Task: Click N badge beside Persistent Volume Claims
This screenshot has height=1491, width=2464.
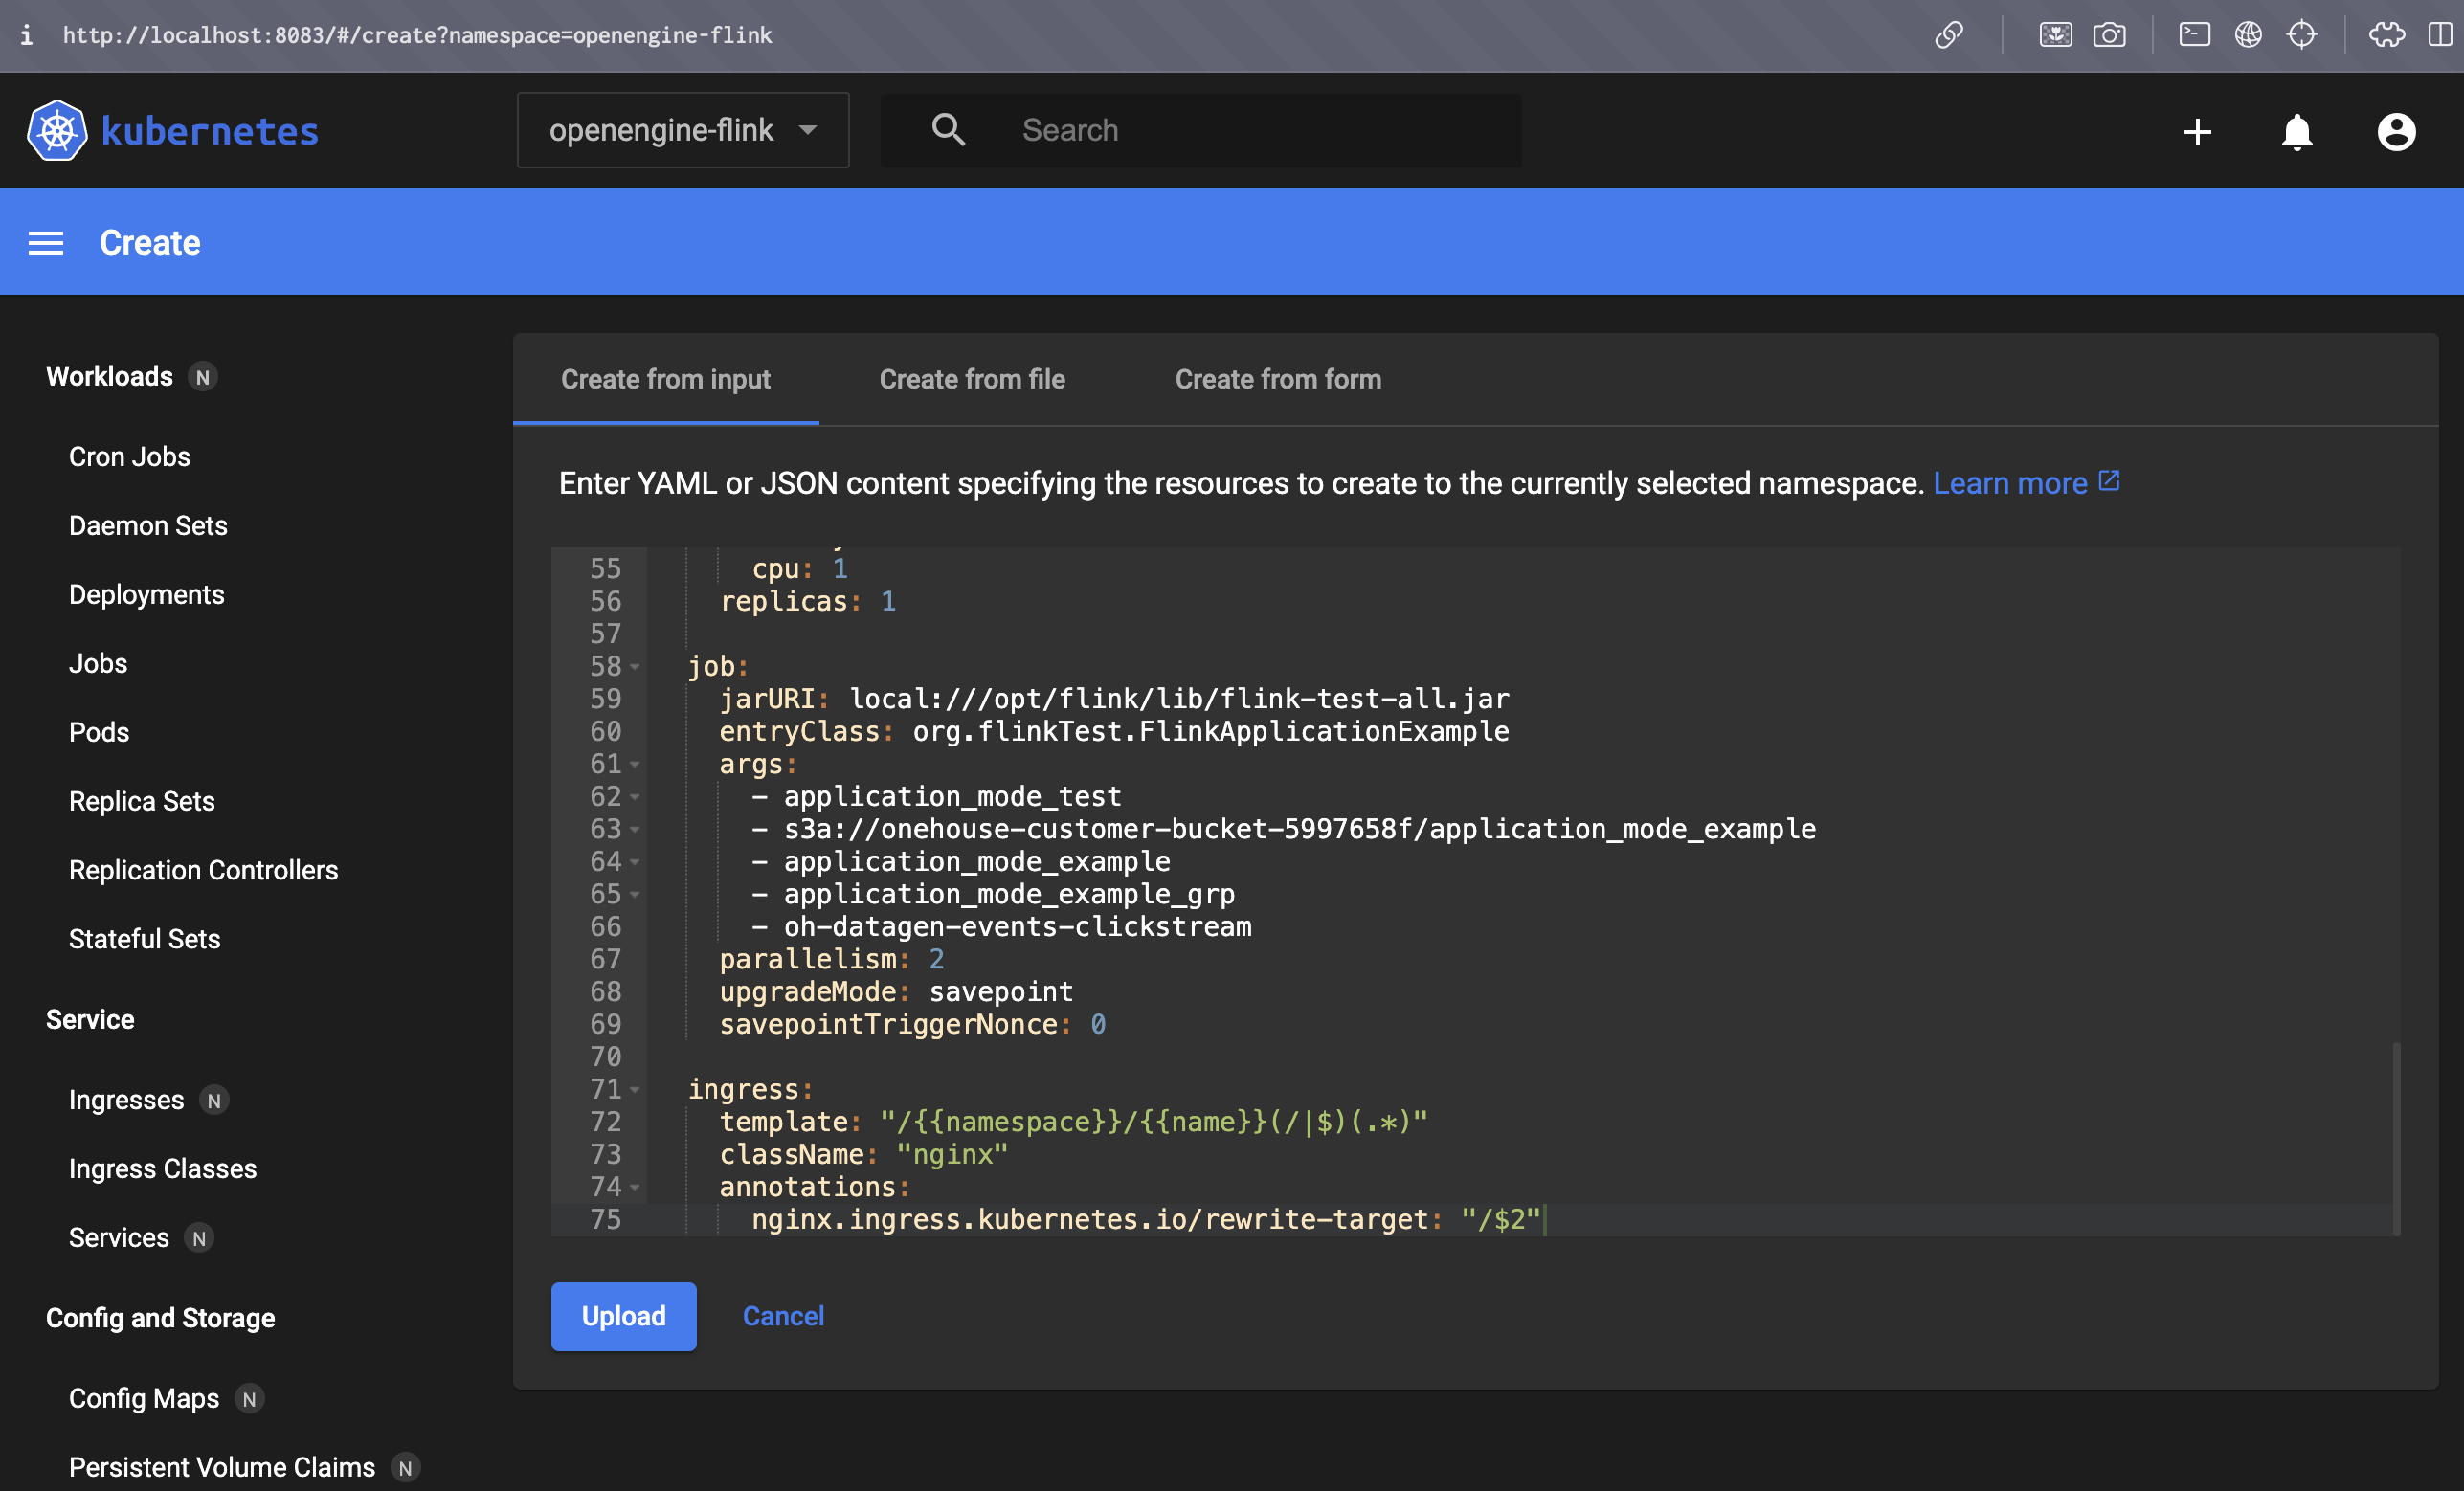Action: tap(405, 1468)
